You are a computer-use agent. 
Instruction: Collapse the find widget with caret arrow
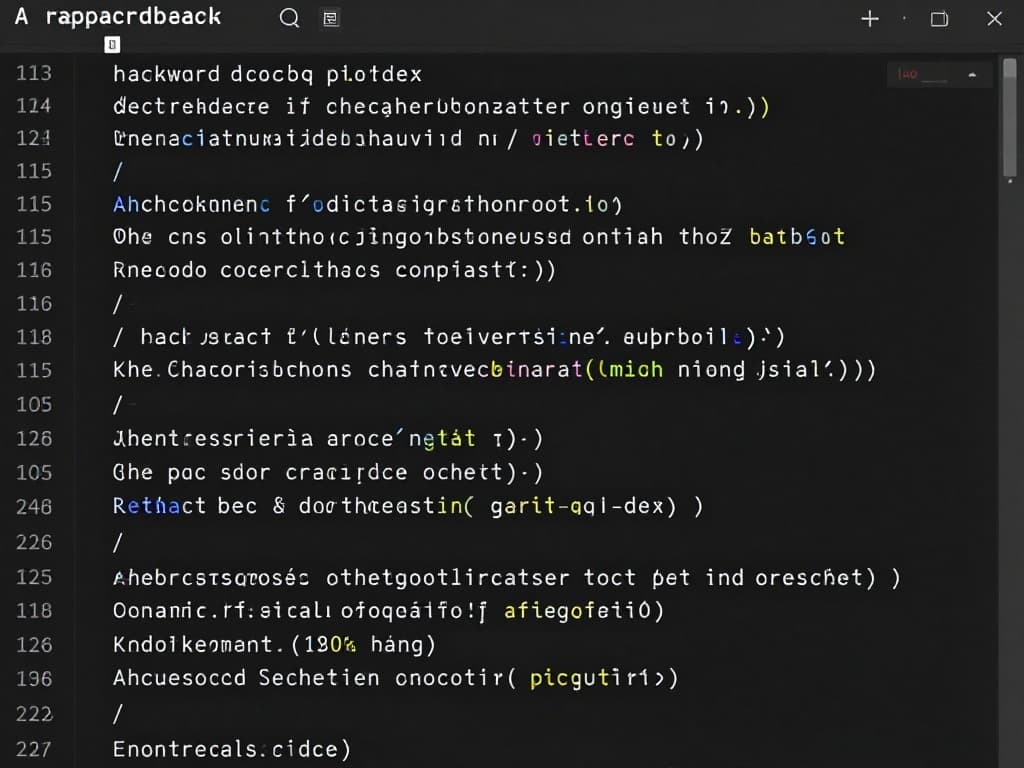[x=972, y=74]
